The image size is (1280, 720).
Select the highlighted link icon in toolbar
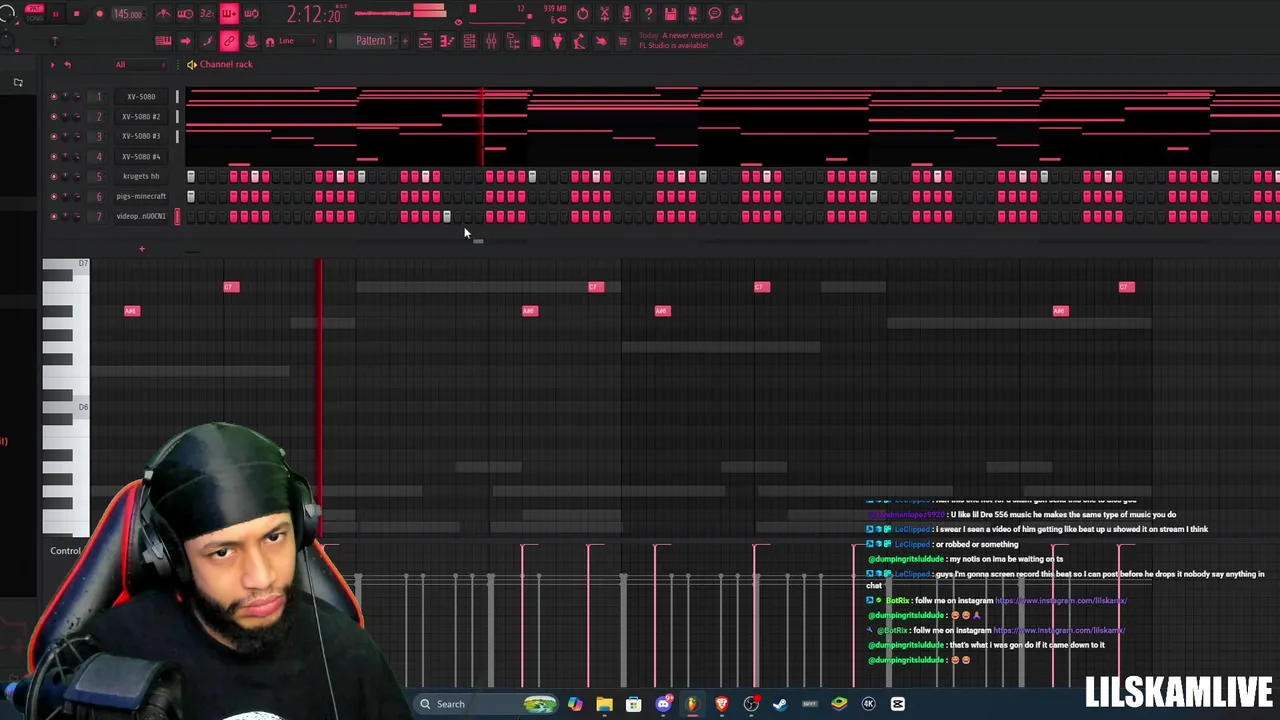point(229,41)
